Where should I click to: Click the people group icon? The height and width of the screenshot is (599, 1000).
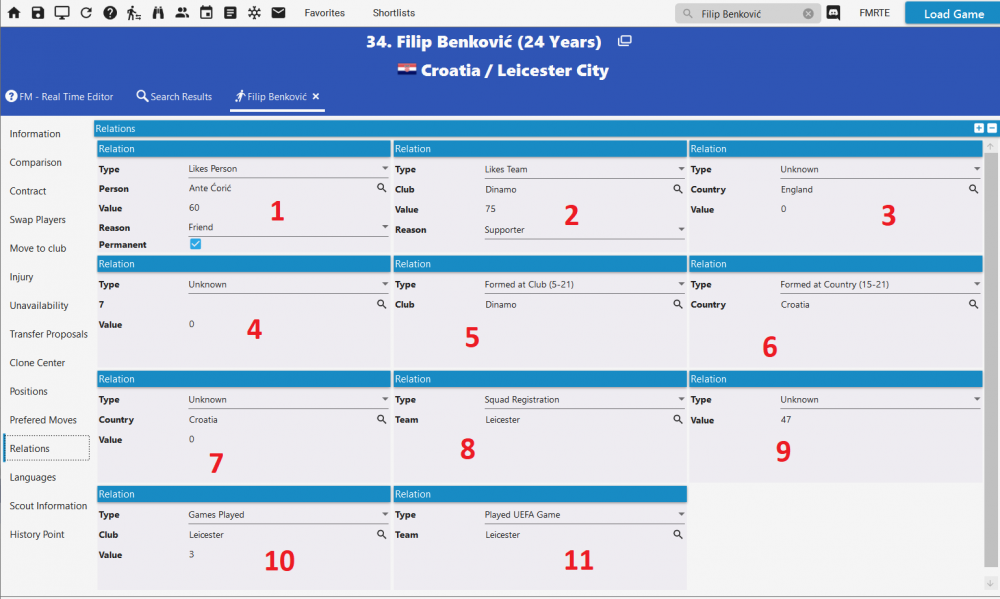click(182, 13)
